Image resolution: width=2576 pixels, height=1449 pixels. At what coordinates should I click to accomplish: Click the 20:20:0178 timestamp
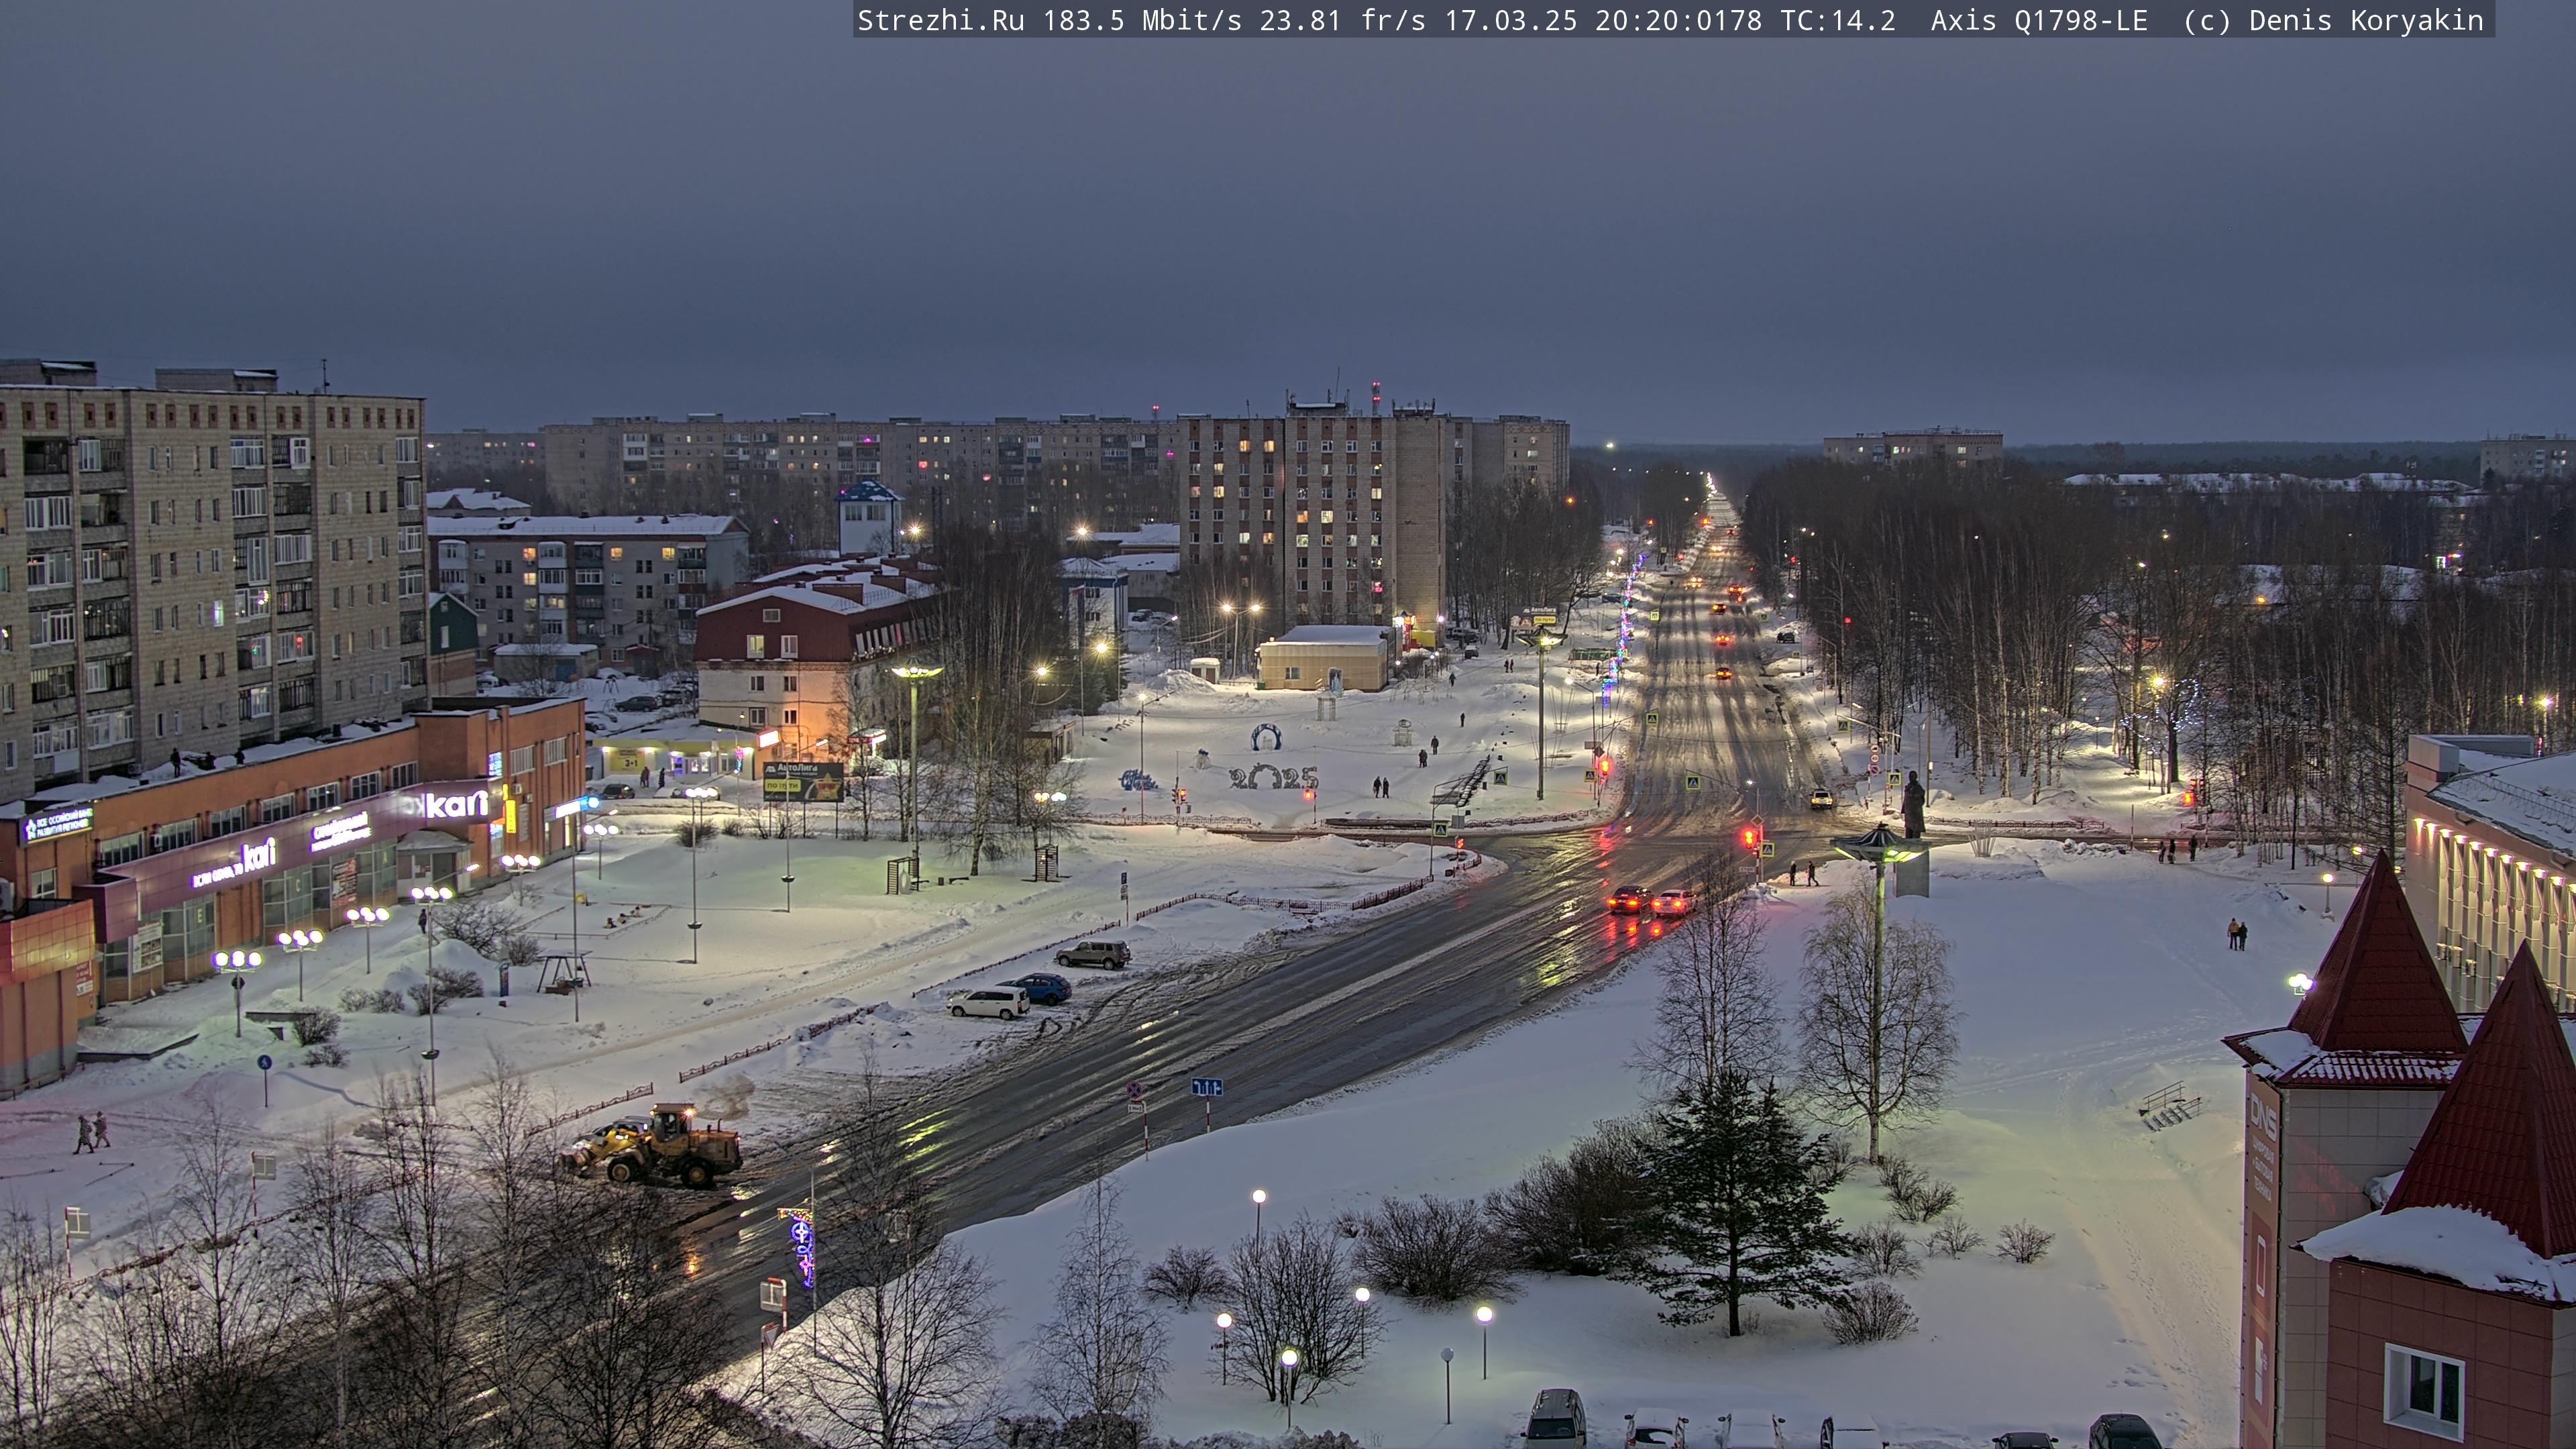pos(1678,20)
